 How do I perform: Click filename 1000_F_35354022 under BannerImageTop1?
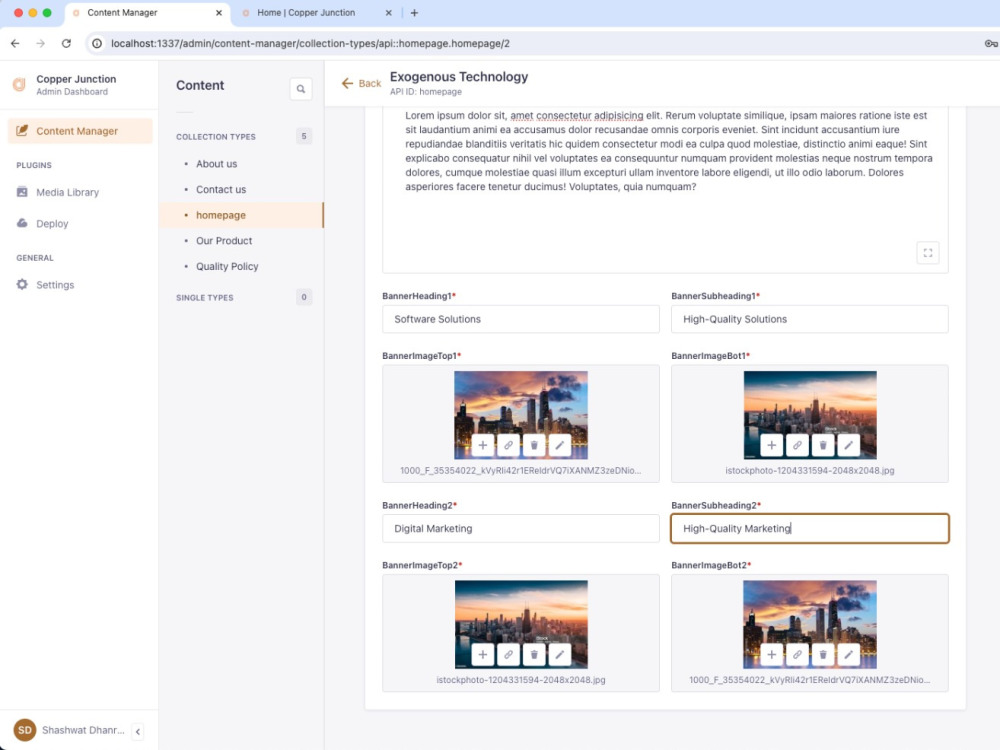pyautogui.click(x=520, y=471)
